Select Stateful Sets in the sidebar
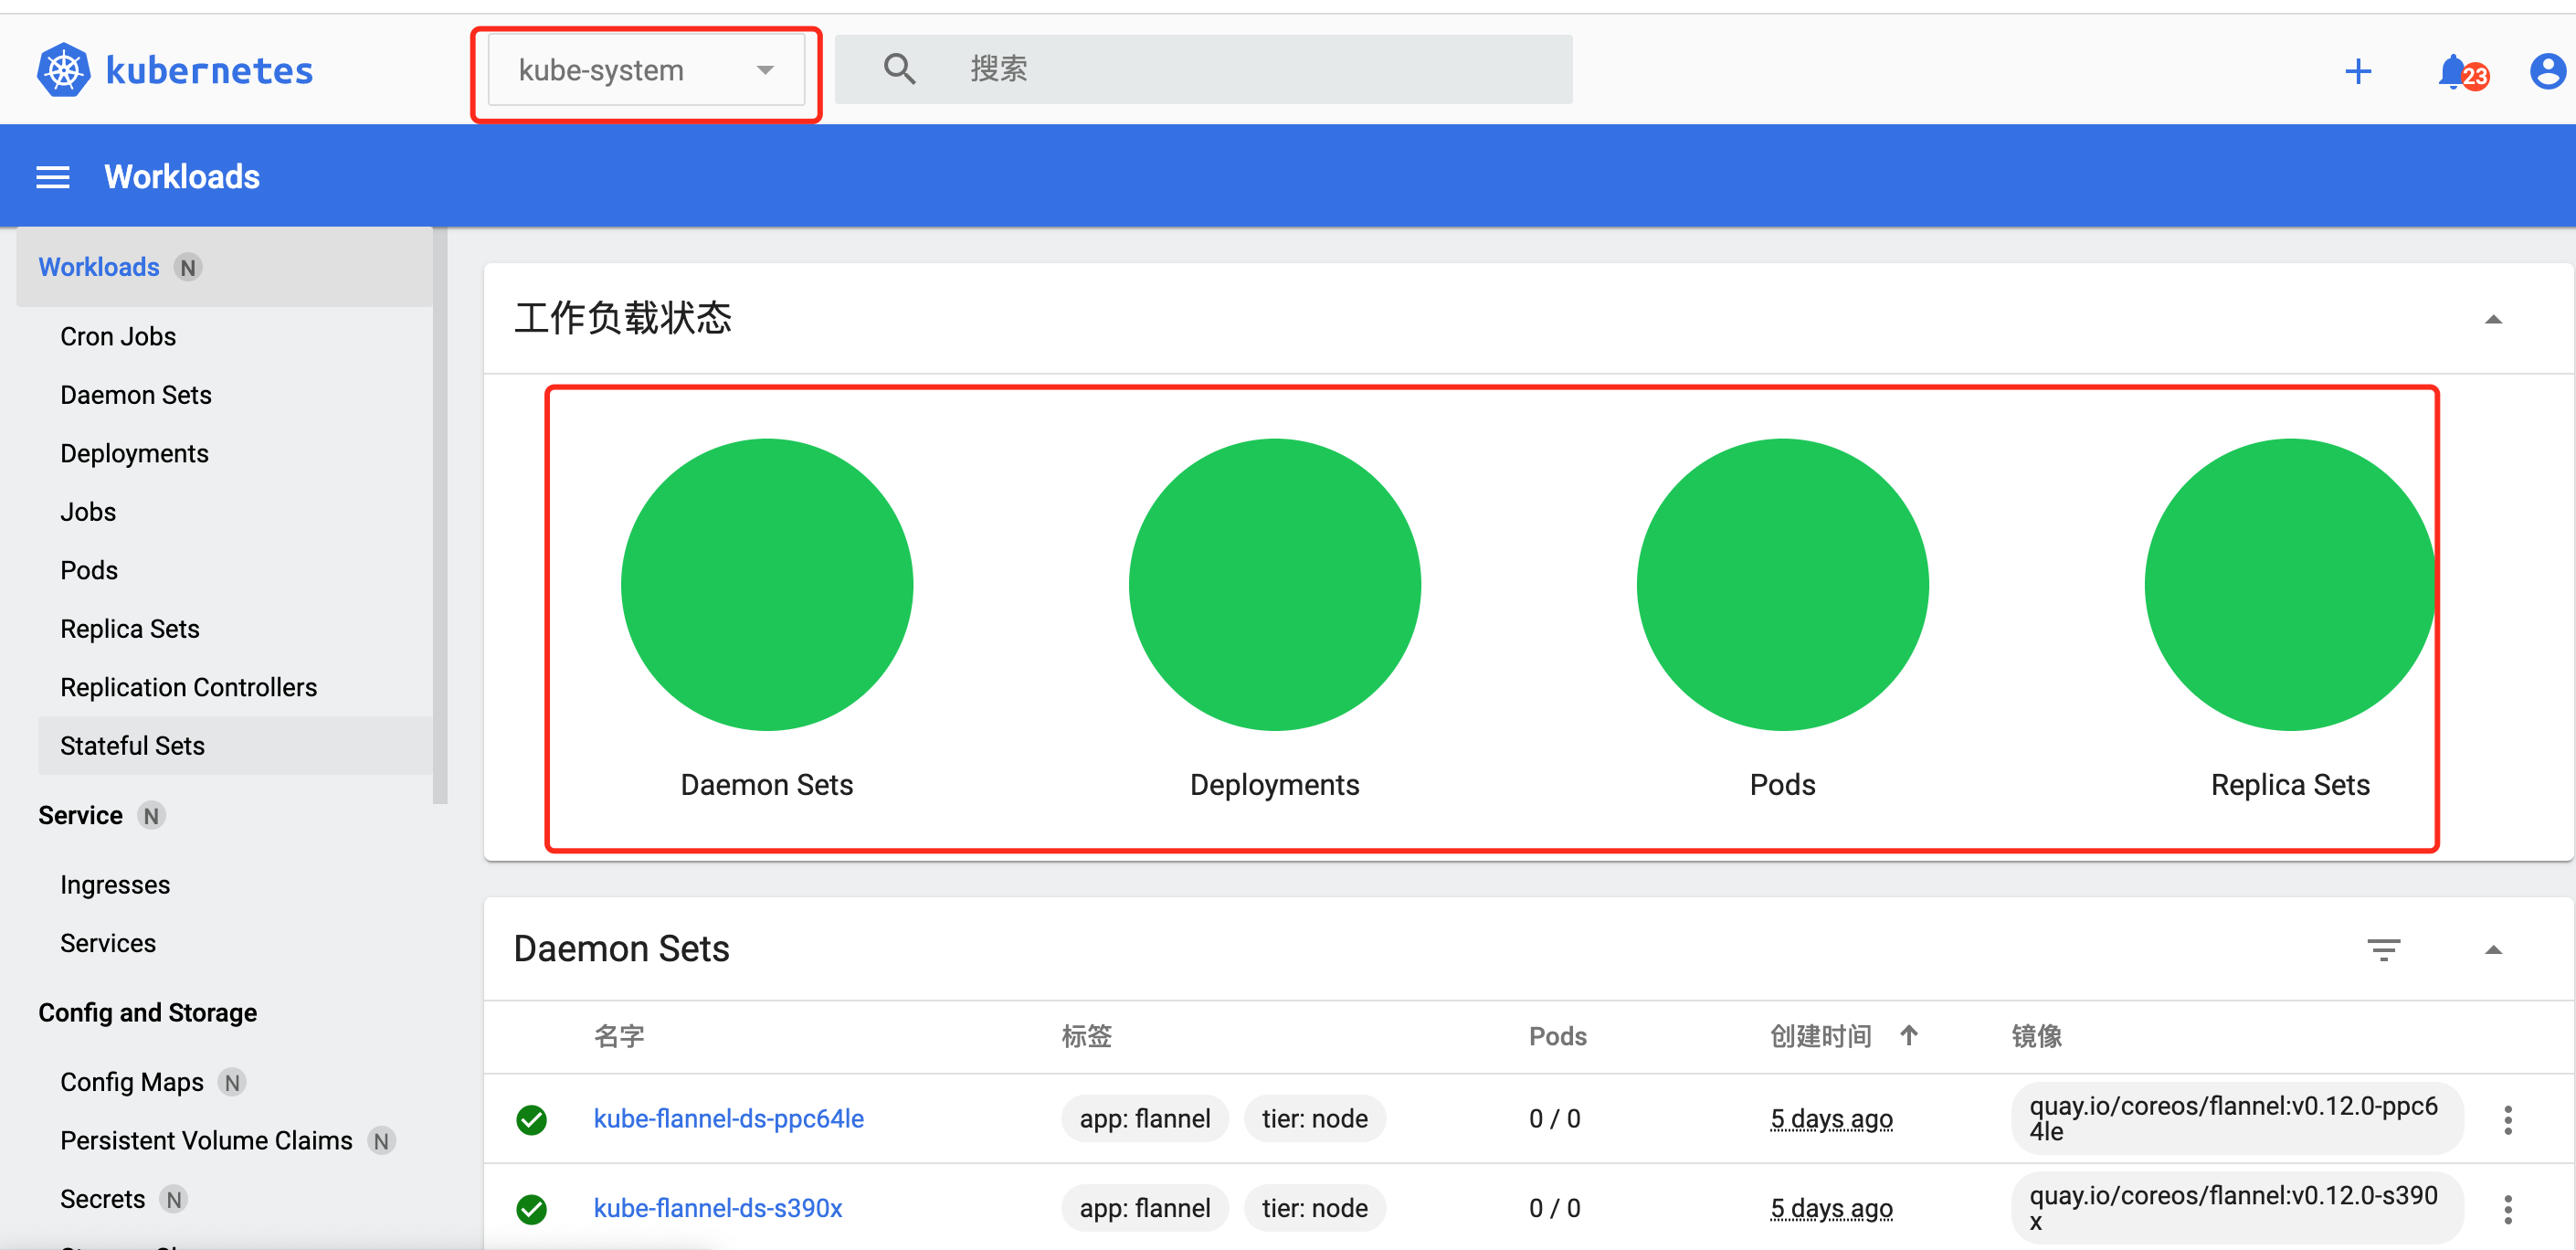Image resolution: width=2576 pixels, height=1250 pixels. tap(132, 745)
